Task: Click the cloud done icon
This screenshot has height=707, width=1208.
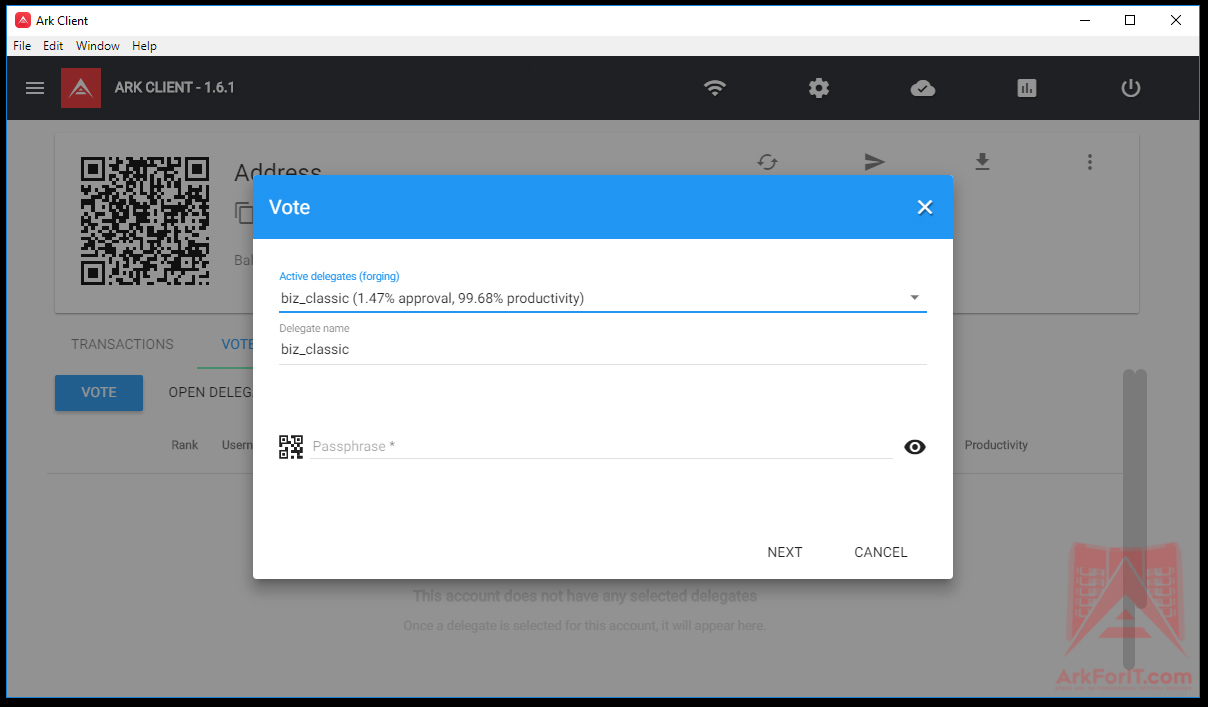Action: point(923,88)
